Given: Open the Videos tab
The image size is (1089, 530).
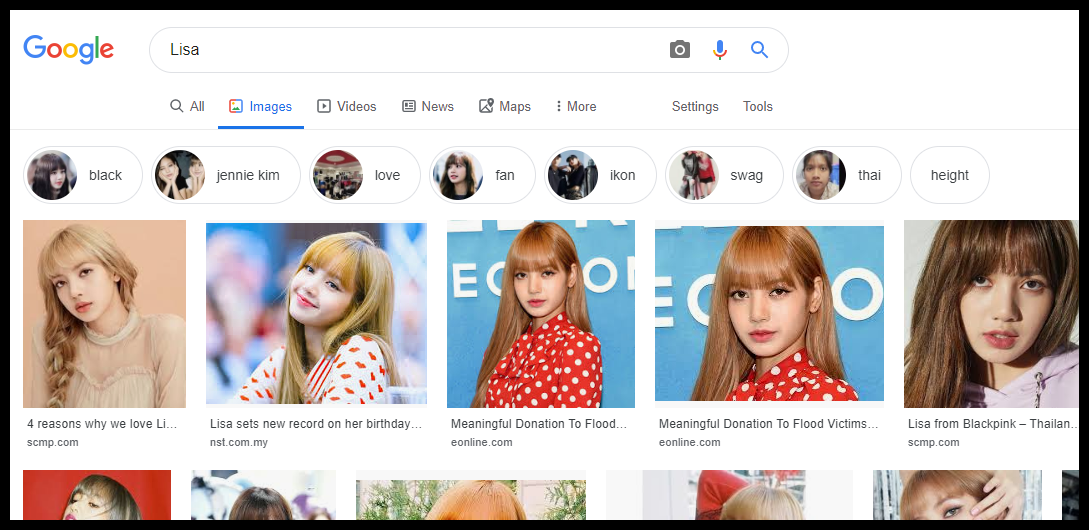Looking at the screenshot, I should (x=346, y=106).
